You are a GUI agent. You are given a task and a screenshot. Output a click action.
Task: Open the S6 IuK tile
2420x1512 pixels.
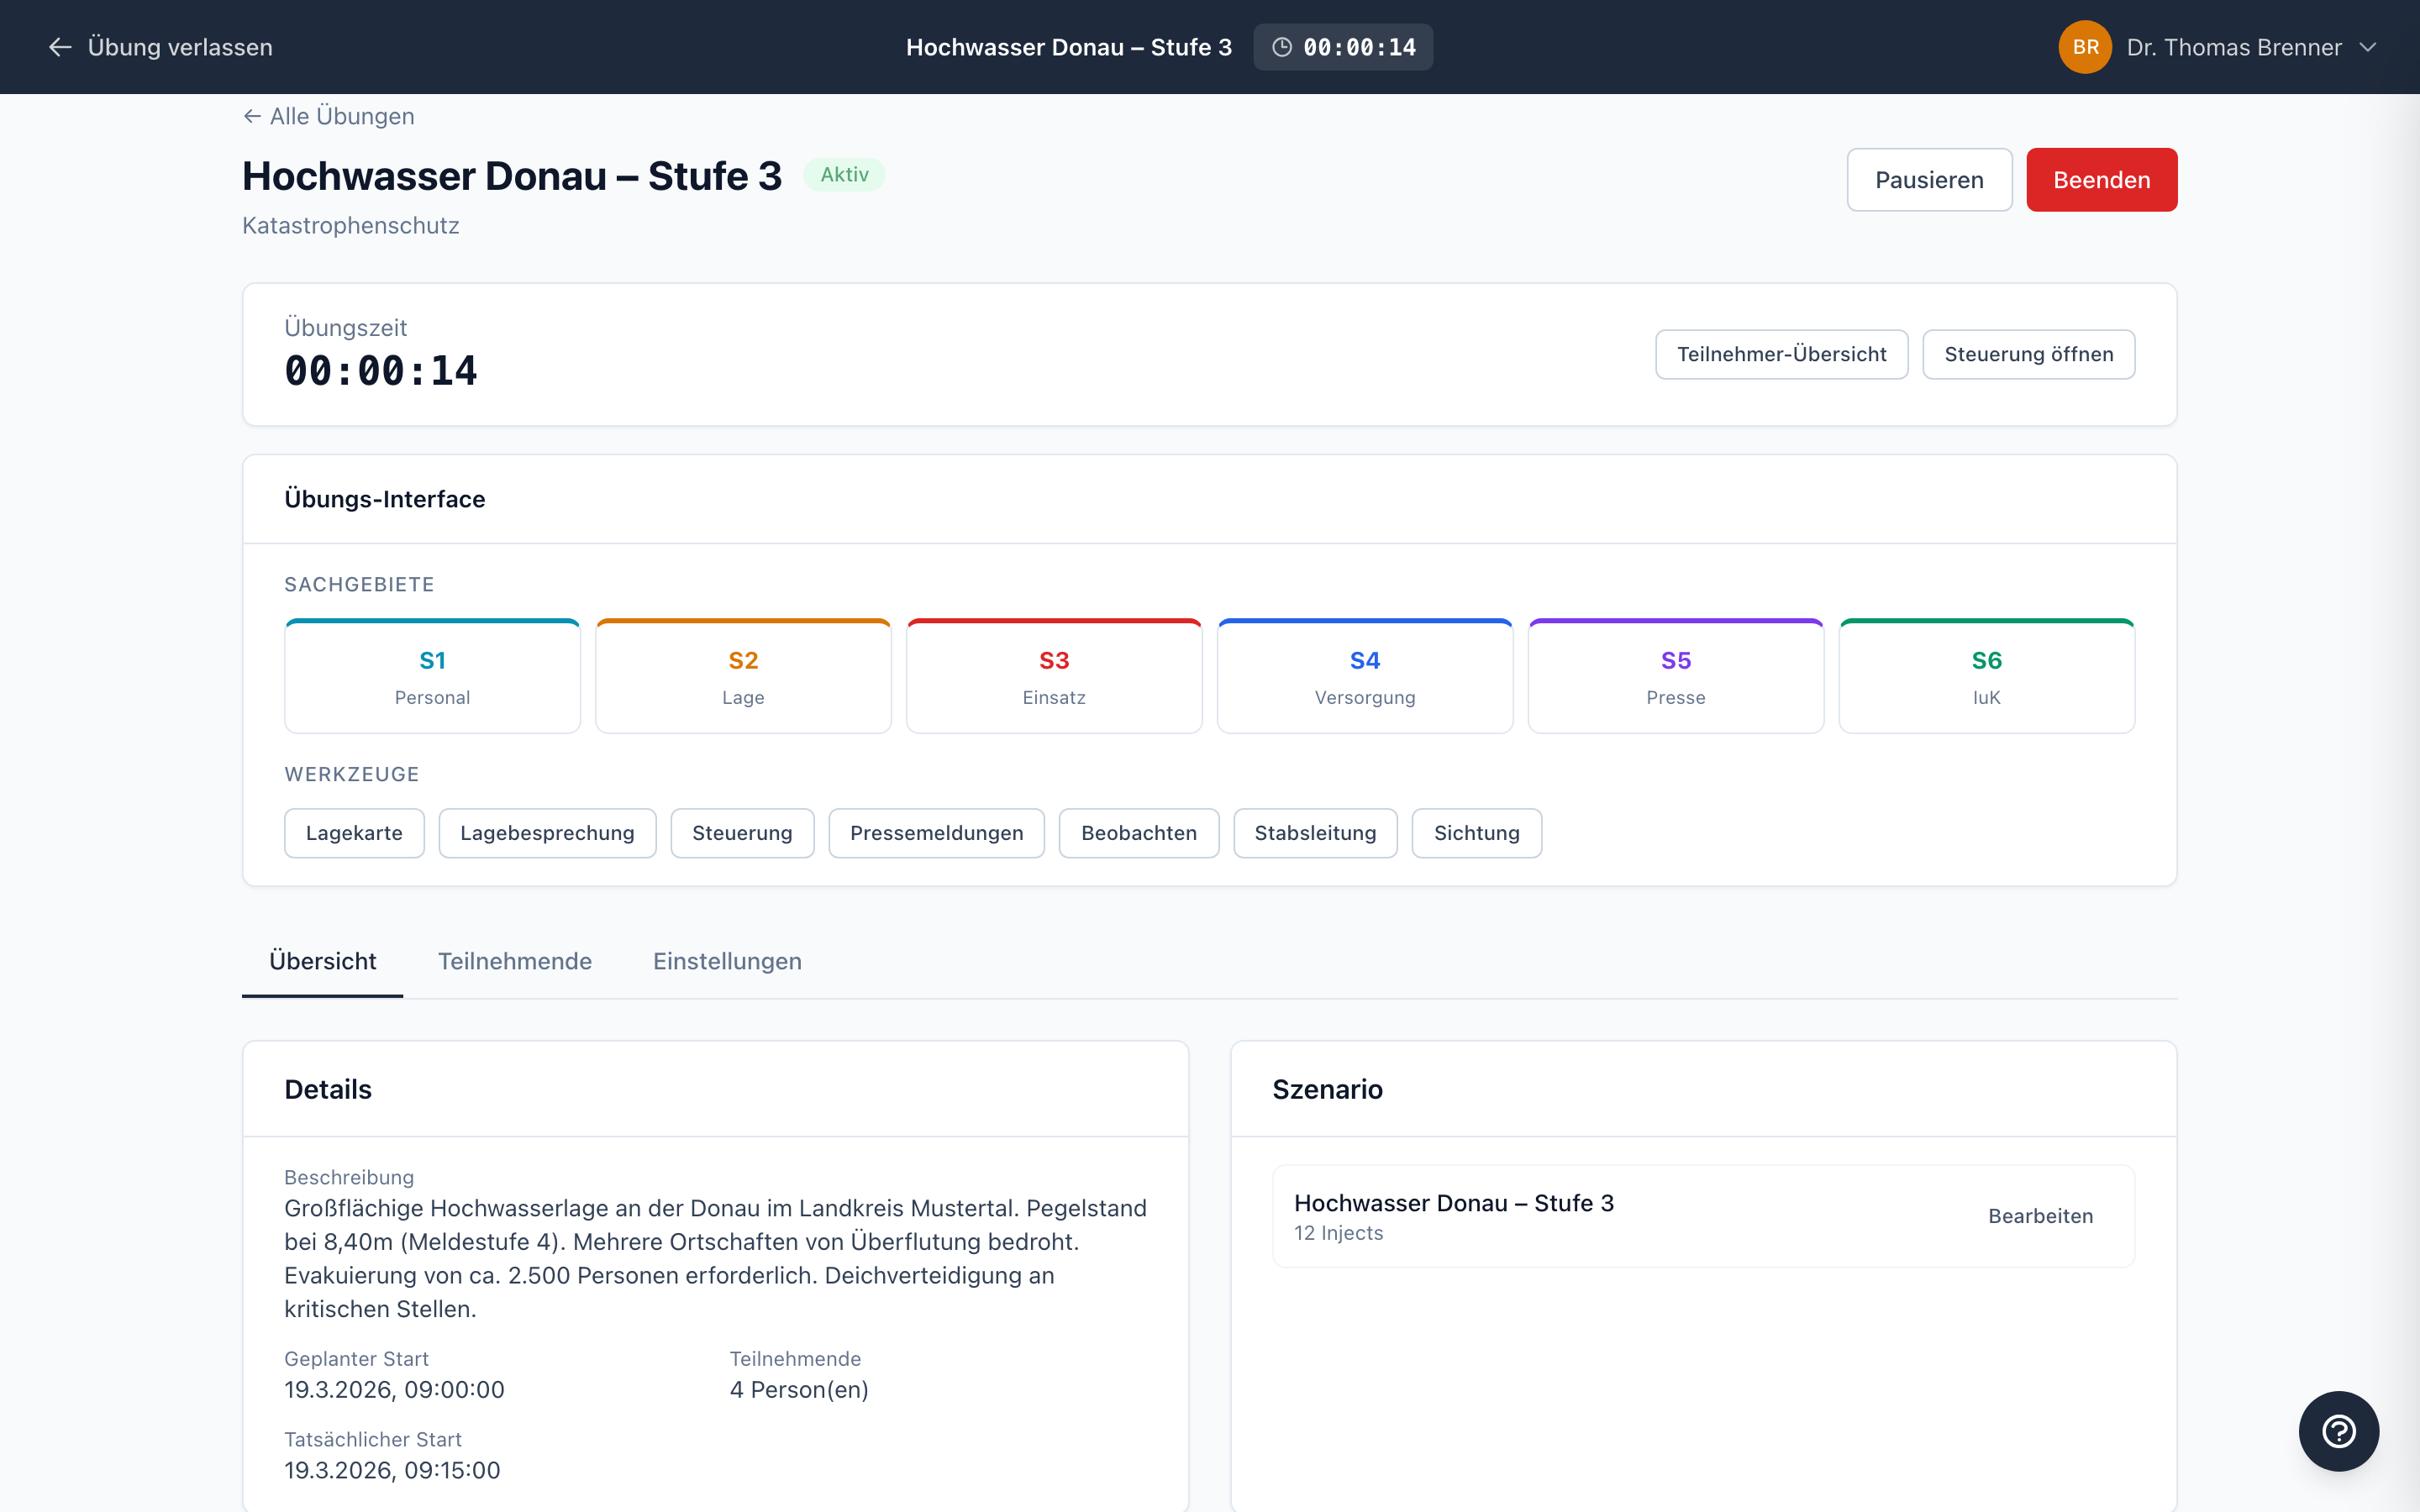[x=1986, y=677]
